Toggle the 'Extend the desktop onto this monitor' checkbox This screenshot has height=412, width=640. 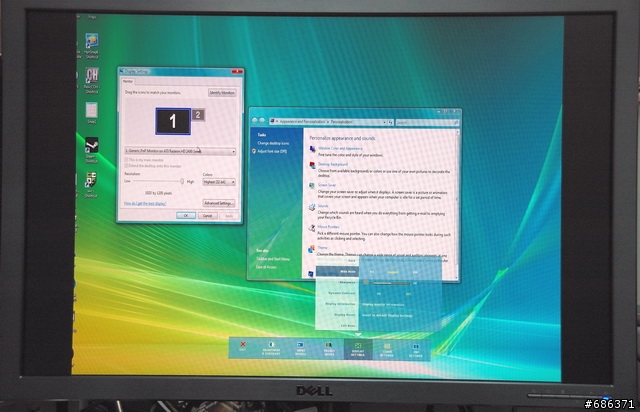[126, 166]
